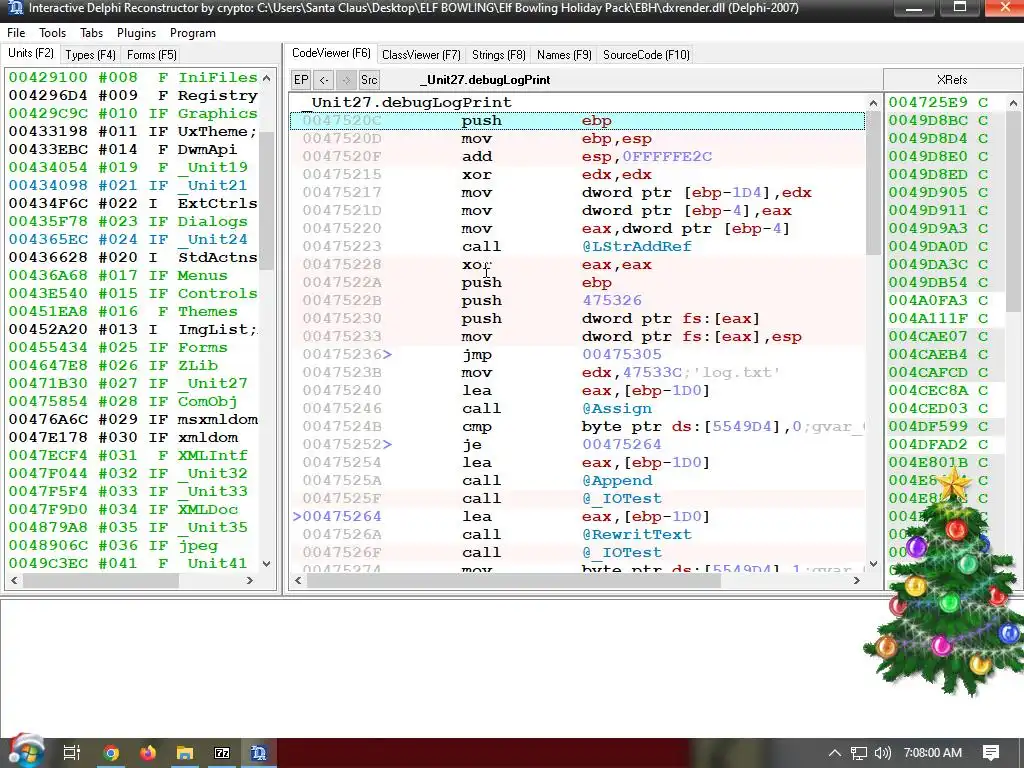Open 7-Zip from the taskbar
The height and width of the screenshot is (768, 1024).
click(222, 753)
